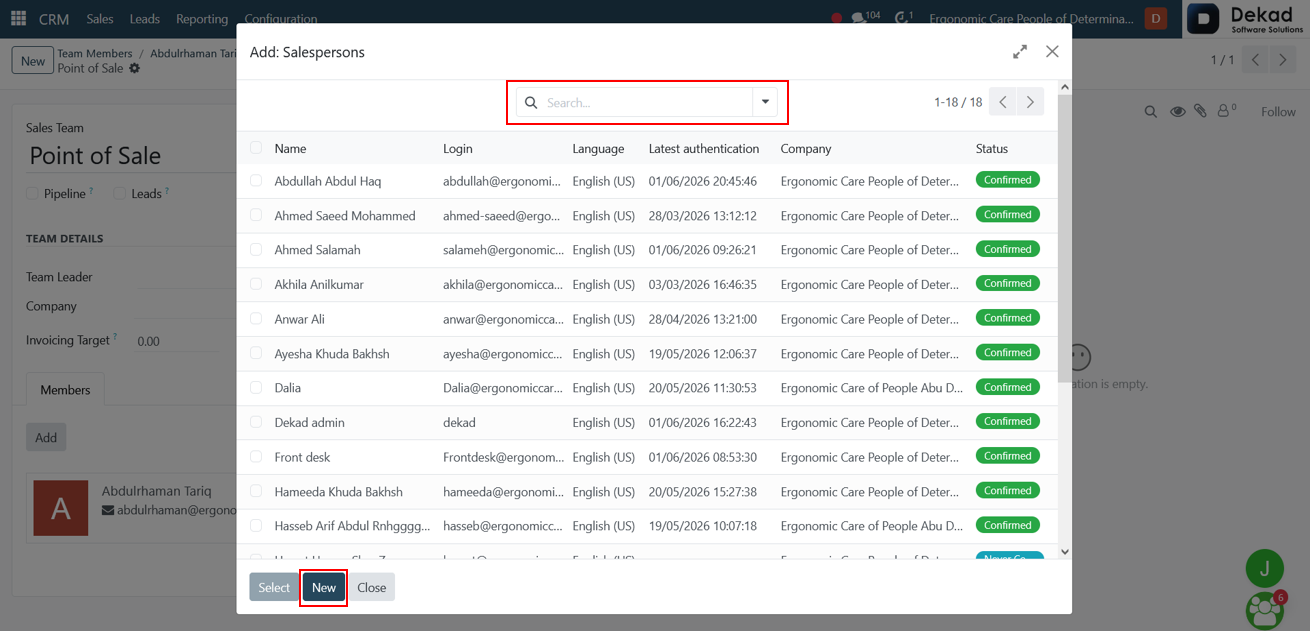Viewport: 1310px width, 631px height.
Task: Enable the Pipeline checkbox
Action: (x=32, y=194)
